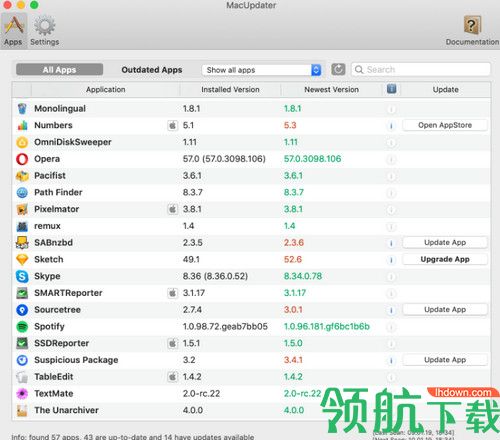The image size is (500, 440).
Task: Switch to the Outdated Apps tab
Action: click(152, 70)
